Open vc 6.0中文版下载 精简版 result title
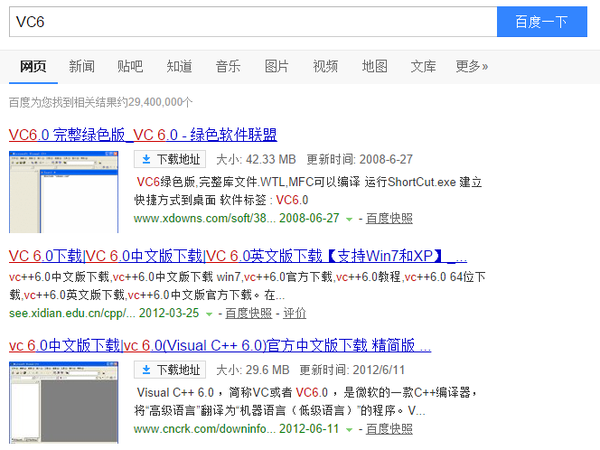The height and width of the screenshot is (450, 600). [220, 346]
